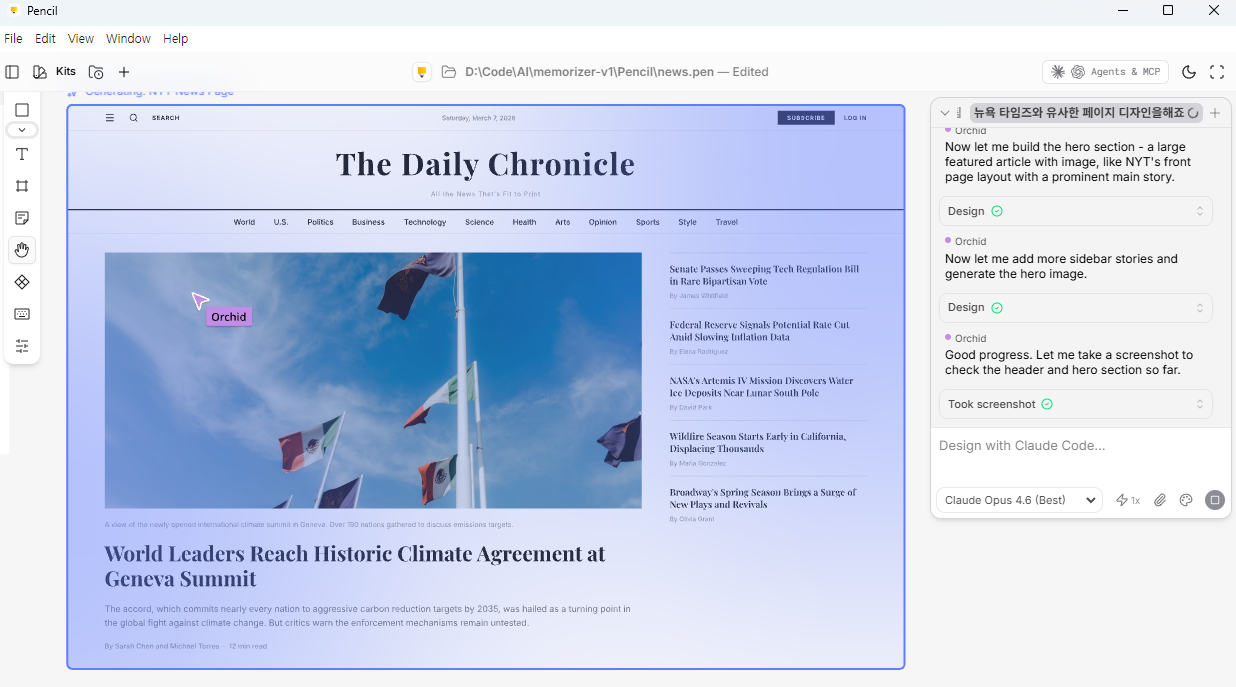Screen dimensions: 1236x687
Task: Open the components diamond icon tool
Action: coord(22,282)
